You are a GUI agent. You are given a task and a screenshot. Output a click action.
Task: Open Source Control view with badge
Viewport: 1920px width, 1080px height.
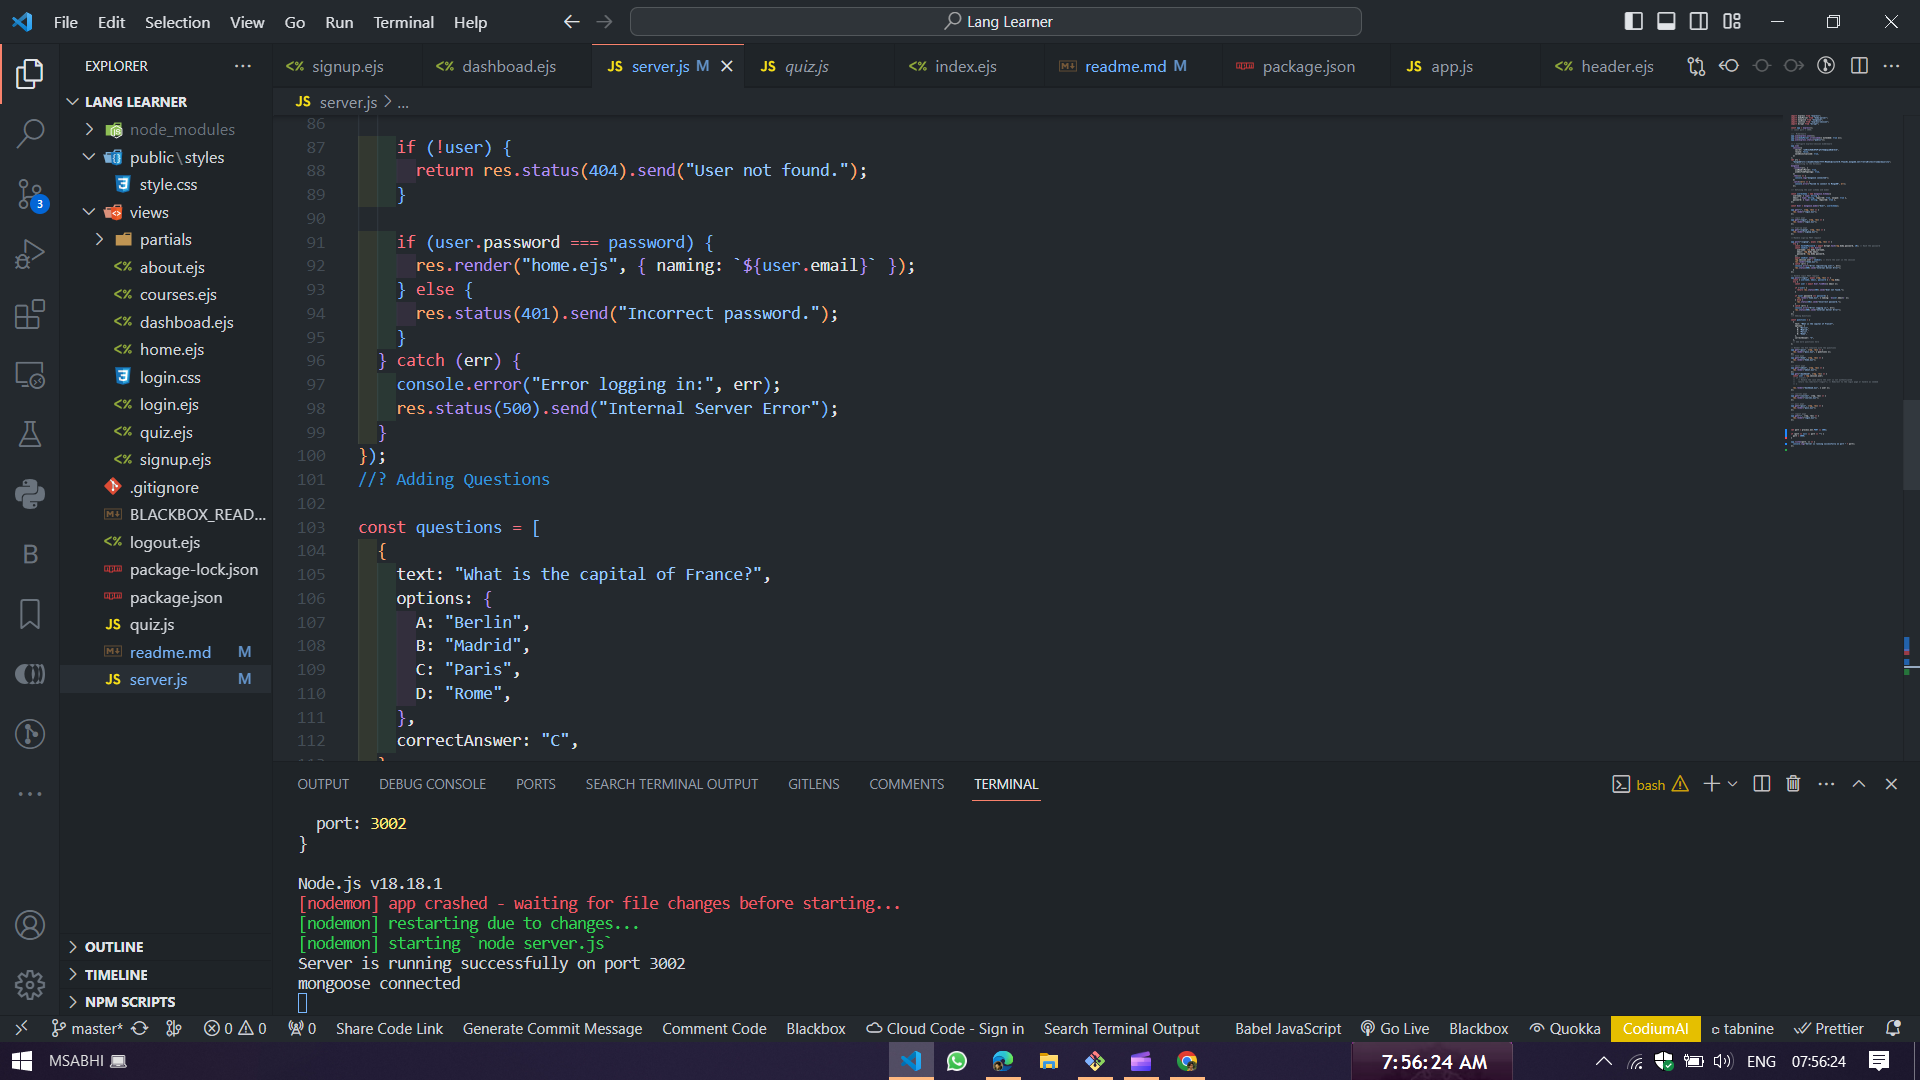pyautogui.click(x=30, y=194)
